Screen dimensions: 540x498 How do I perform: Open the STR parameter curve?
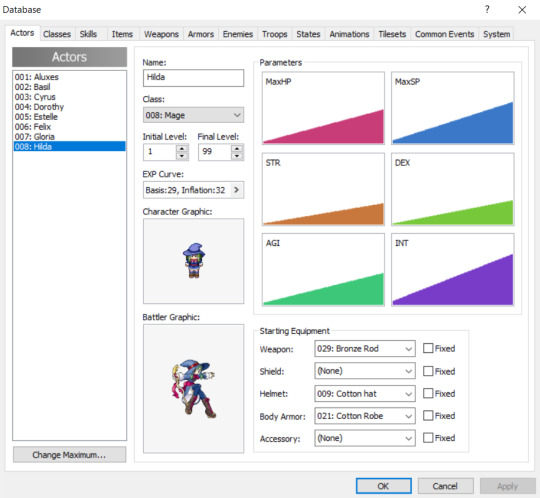pyautogui.click(x=323, y=189)
